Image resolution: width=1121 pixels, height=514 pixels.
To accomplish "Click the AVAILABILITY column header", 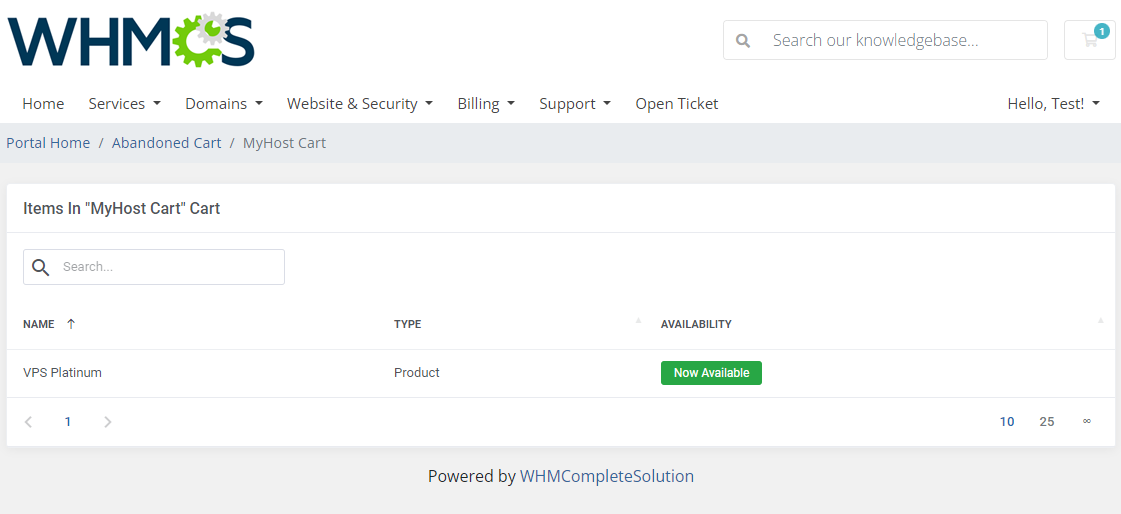I will pos(696,324).
